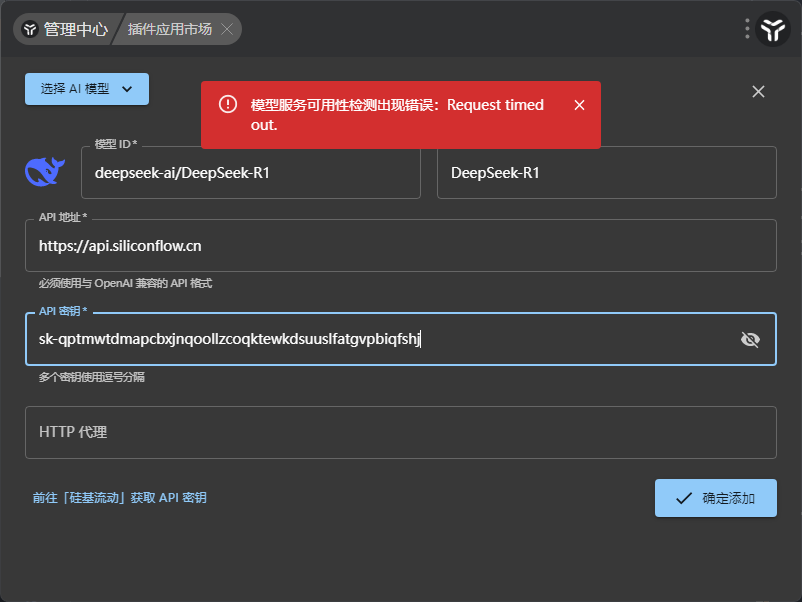Image resolution: width=802 pixels, height=602 pixels.
Task: Switch to the 插件应用市场 tab
Action: [170, 29]
